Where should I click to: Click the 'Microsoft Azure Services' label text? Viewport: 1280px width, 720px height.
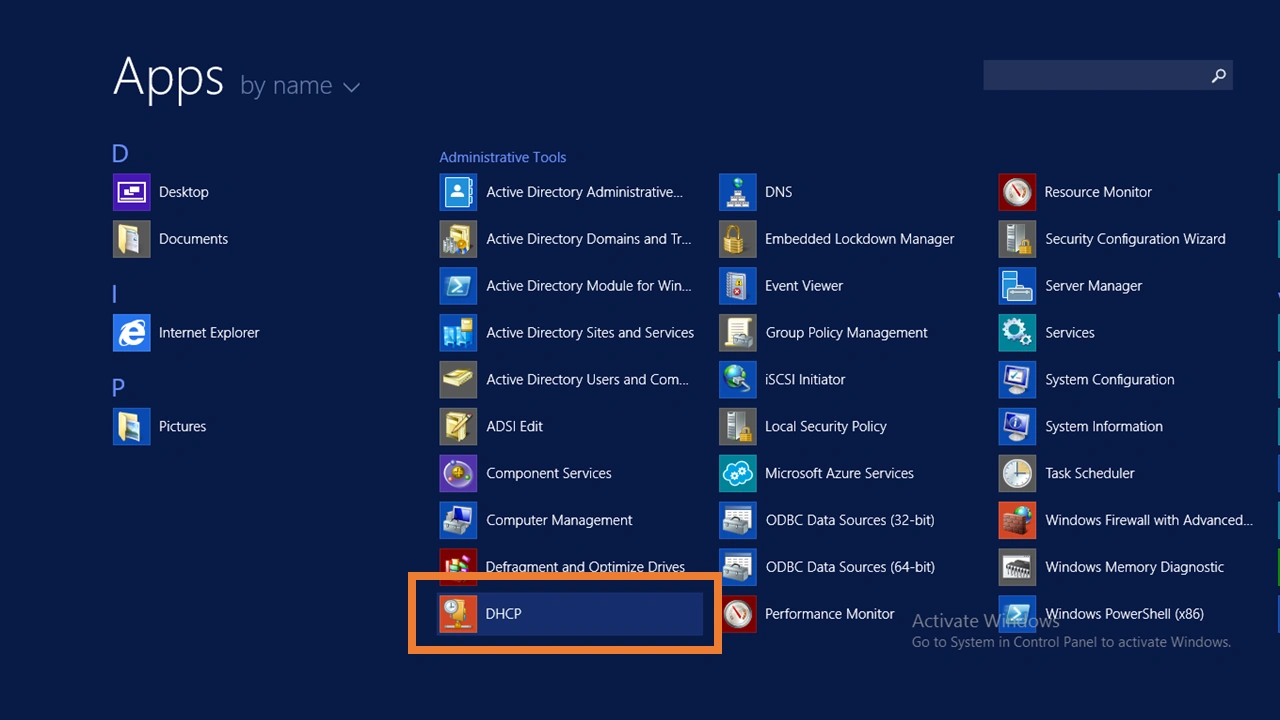[840, 473]
